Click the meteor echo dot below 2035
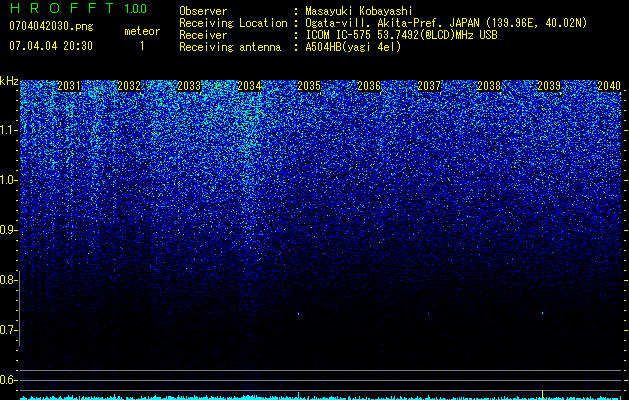Screen dimensions: 629x400 298,313
